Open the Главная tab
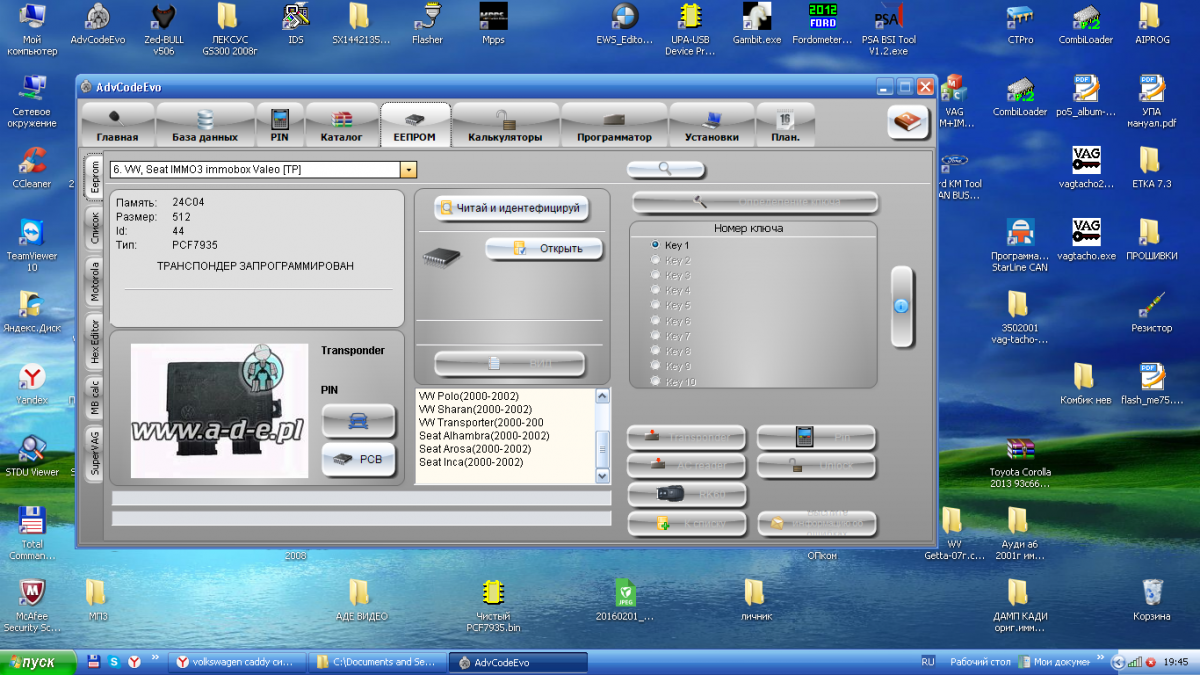This screenshot has width=1200, height=675. (x=117, y=125)
